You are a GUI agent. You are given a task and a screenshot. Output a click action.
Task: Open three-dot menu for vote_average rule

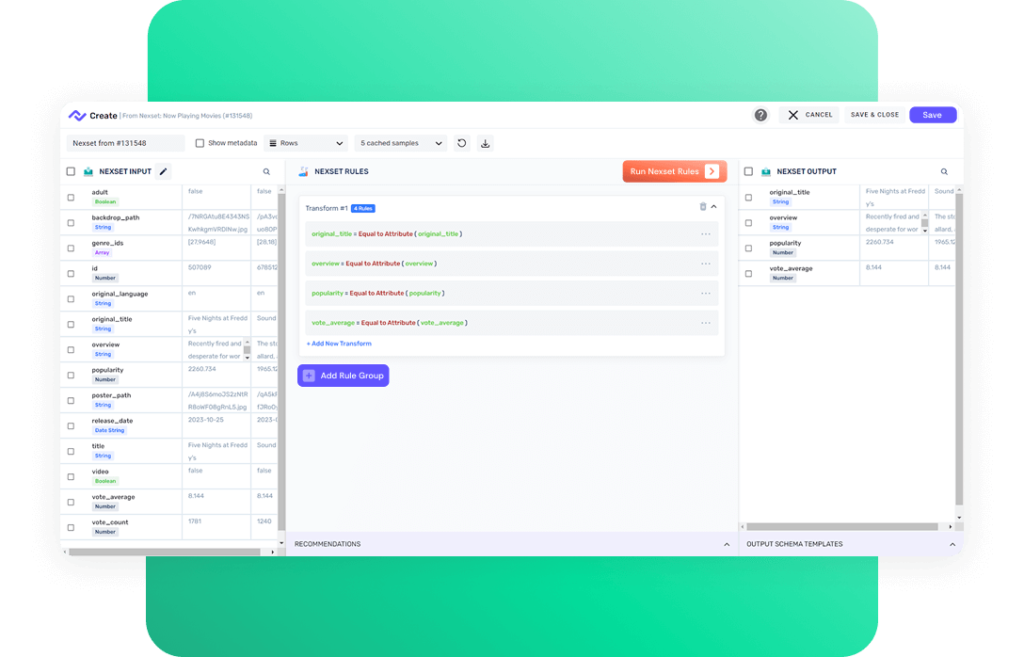point(706,323)
